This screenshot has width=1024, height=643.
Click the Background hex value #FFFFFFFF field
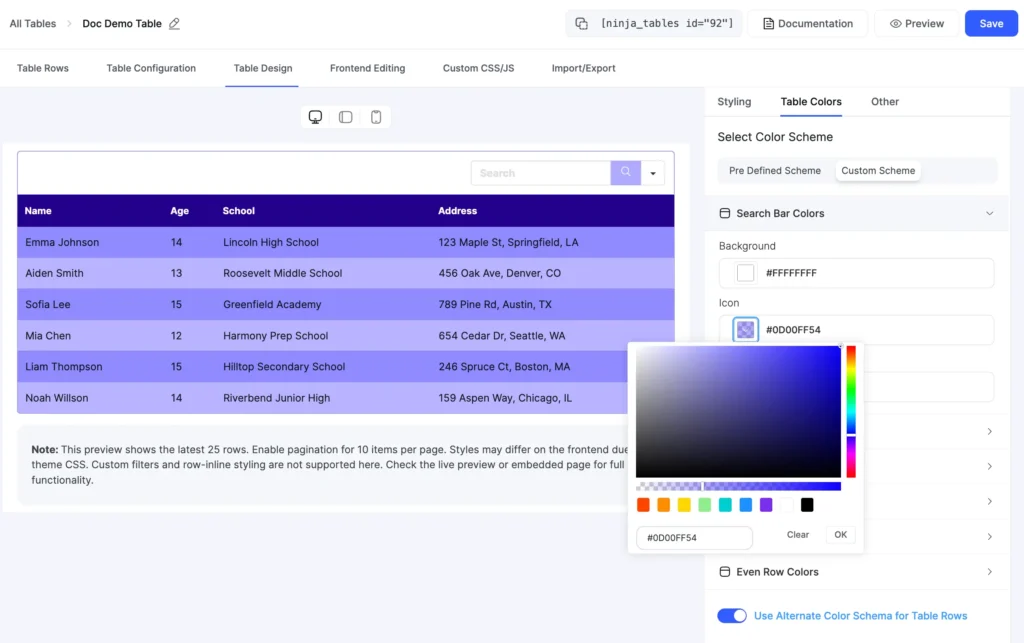point(856,273)
